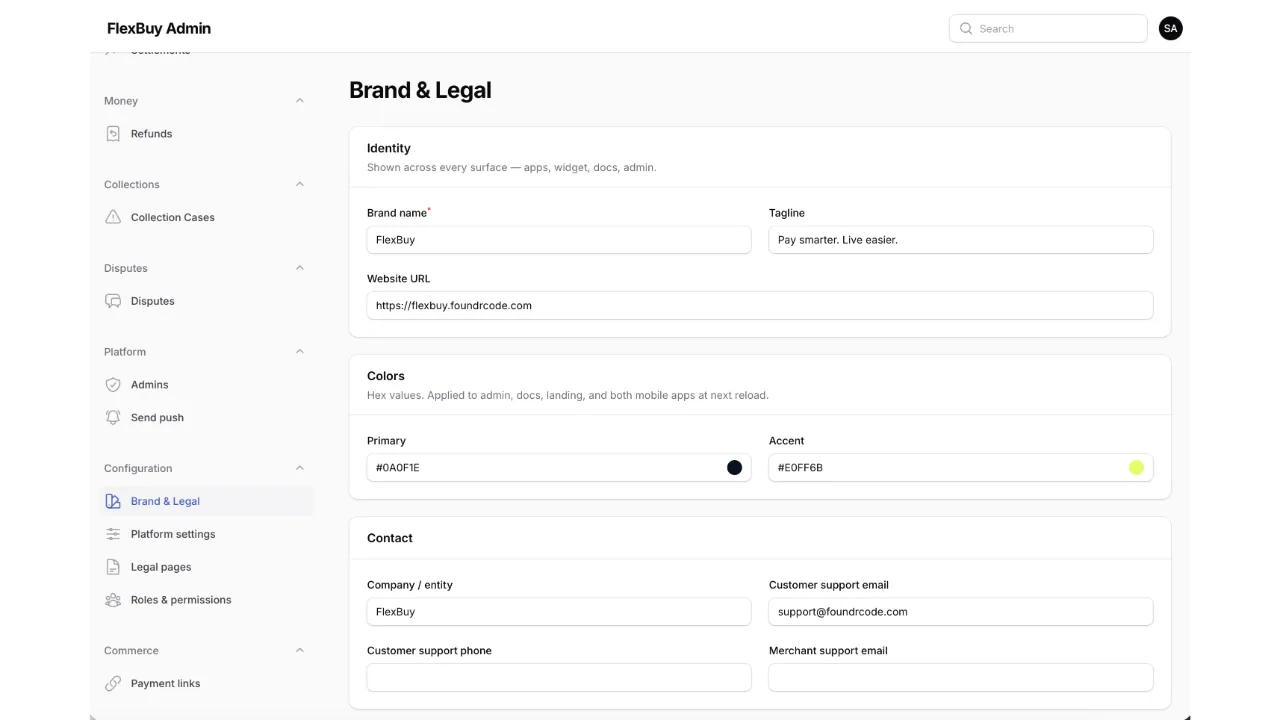Viewport: 1280px width, 720px height.
Task: Click the empty Merchant support email field
Action: (x=961, y=678)
